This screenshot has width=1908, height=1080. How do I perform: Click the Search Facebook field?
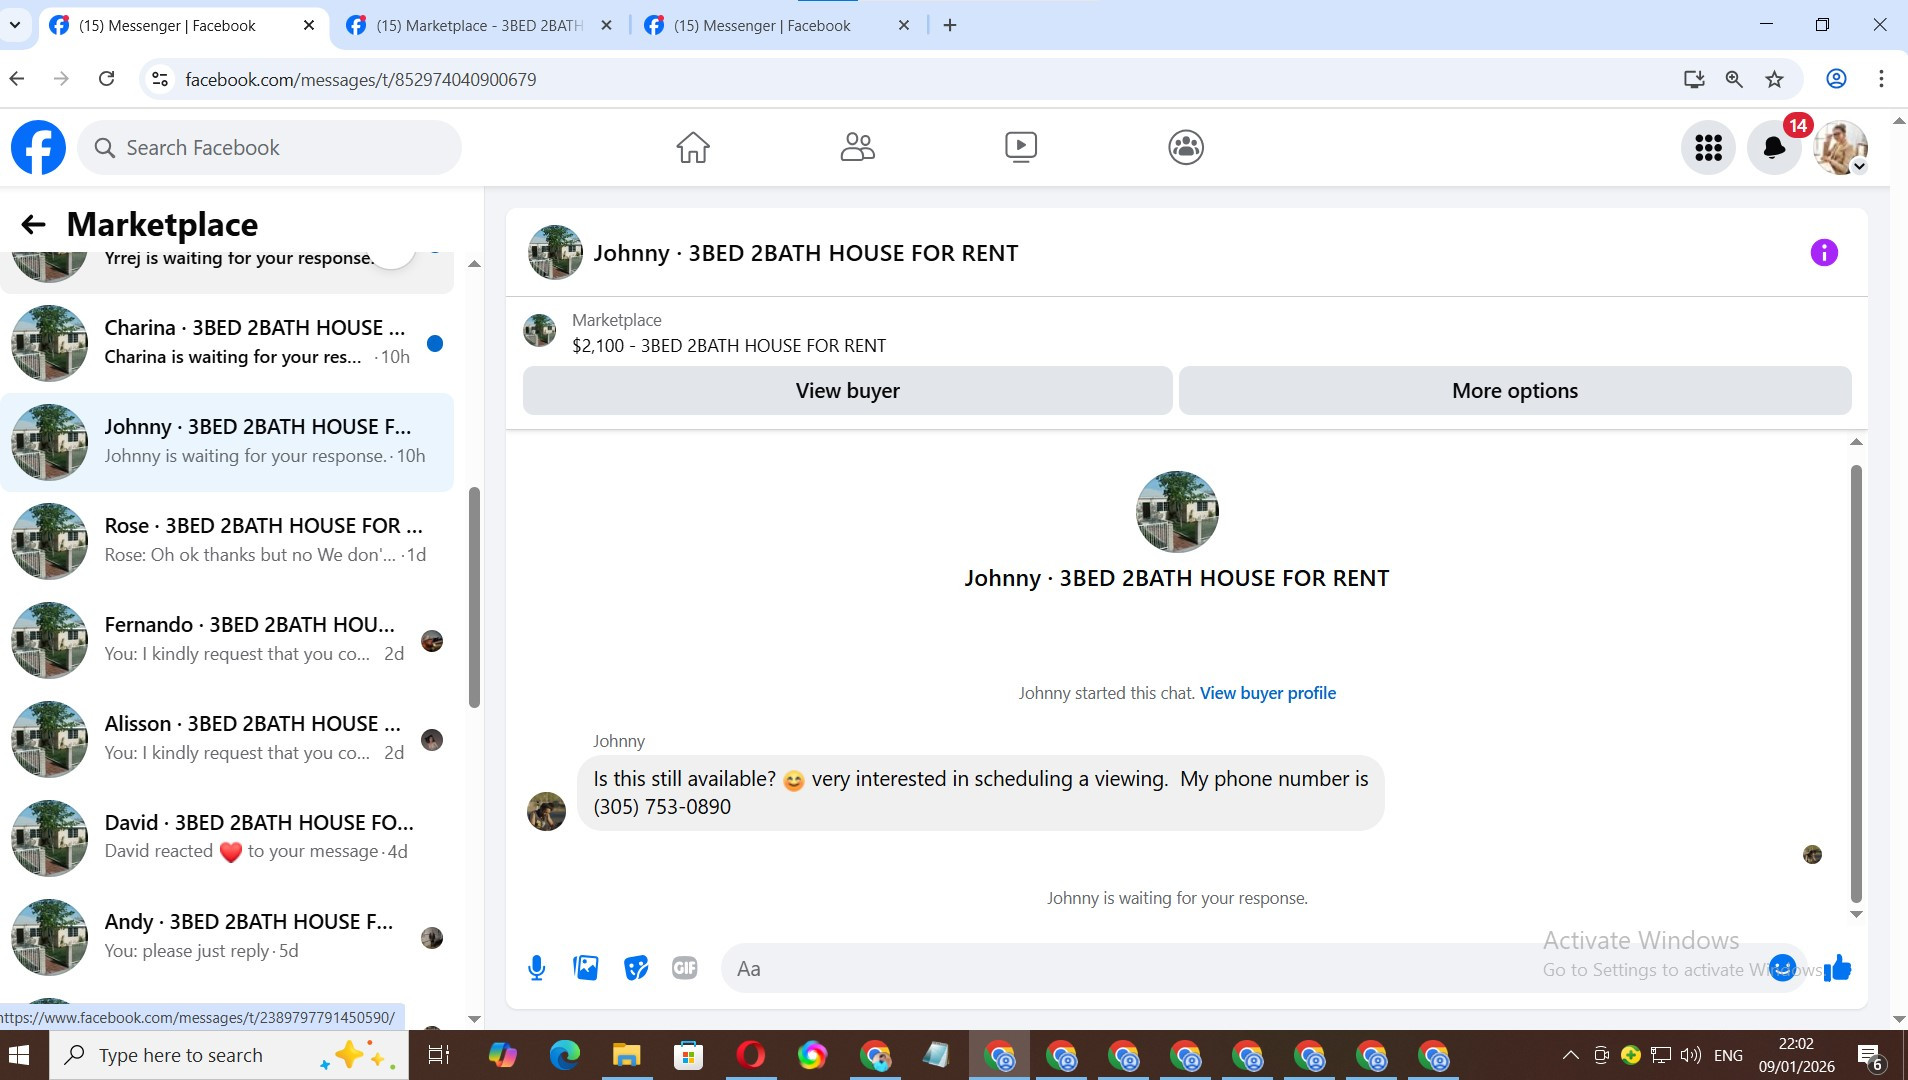[270, 148]
